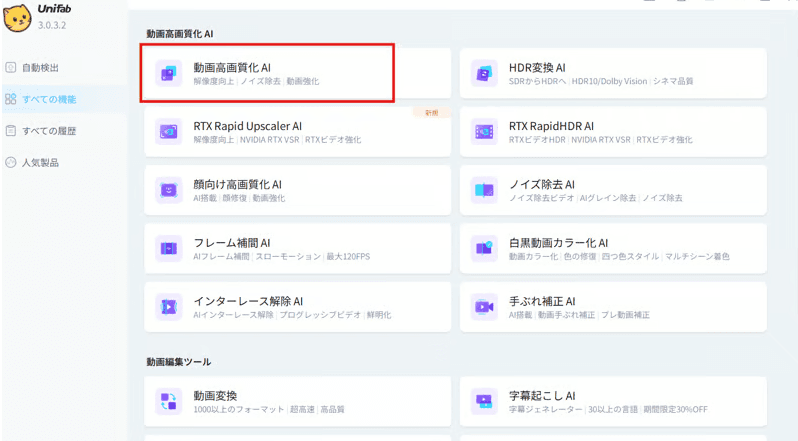
Task: Click the Unifab cat logo
Action: point(17,18)
